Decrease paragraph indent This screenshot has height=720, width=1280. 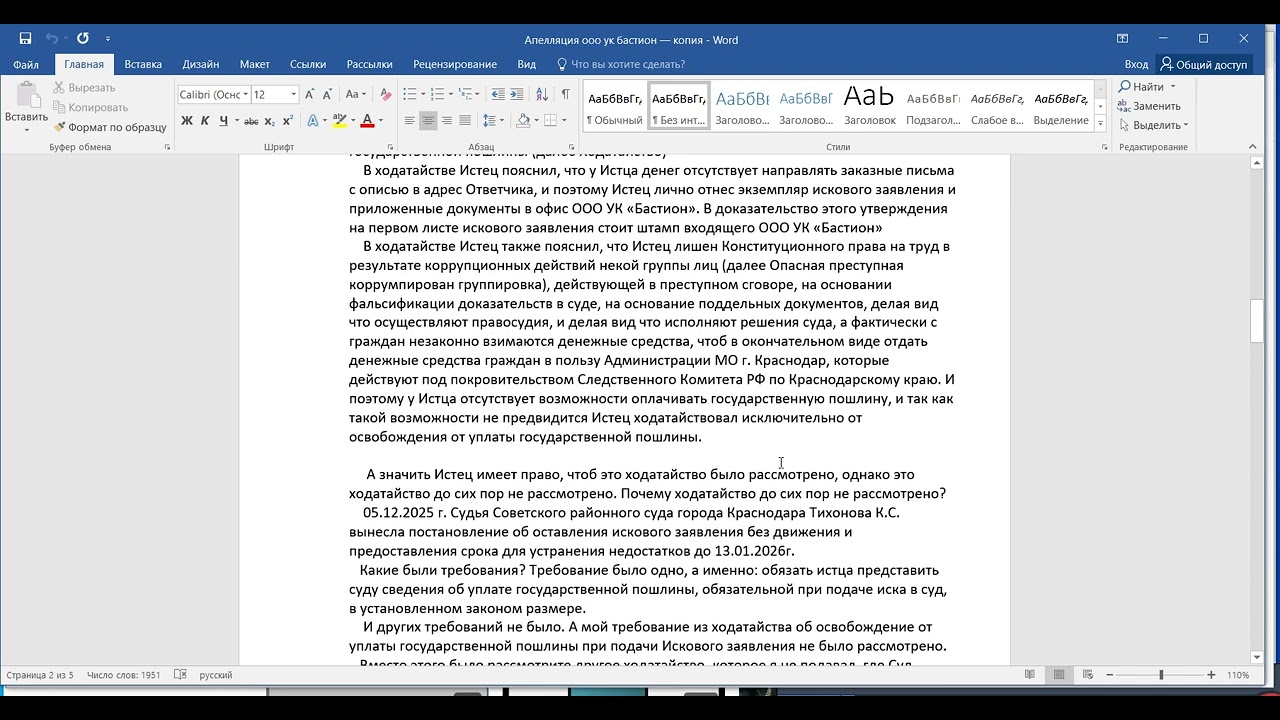497,94
